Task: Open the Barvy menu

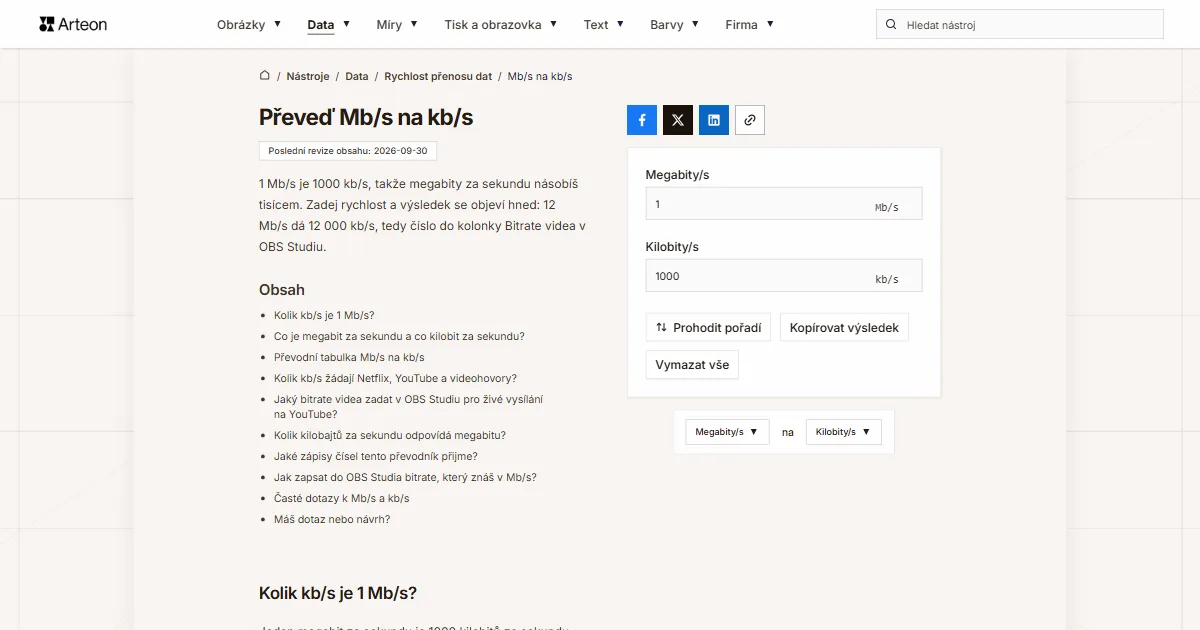Action: pos(675,24)
